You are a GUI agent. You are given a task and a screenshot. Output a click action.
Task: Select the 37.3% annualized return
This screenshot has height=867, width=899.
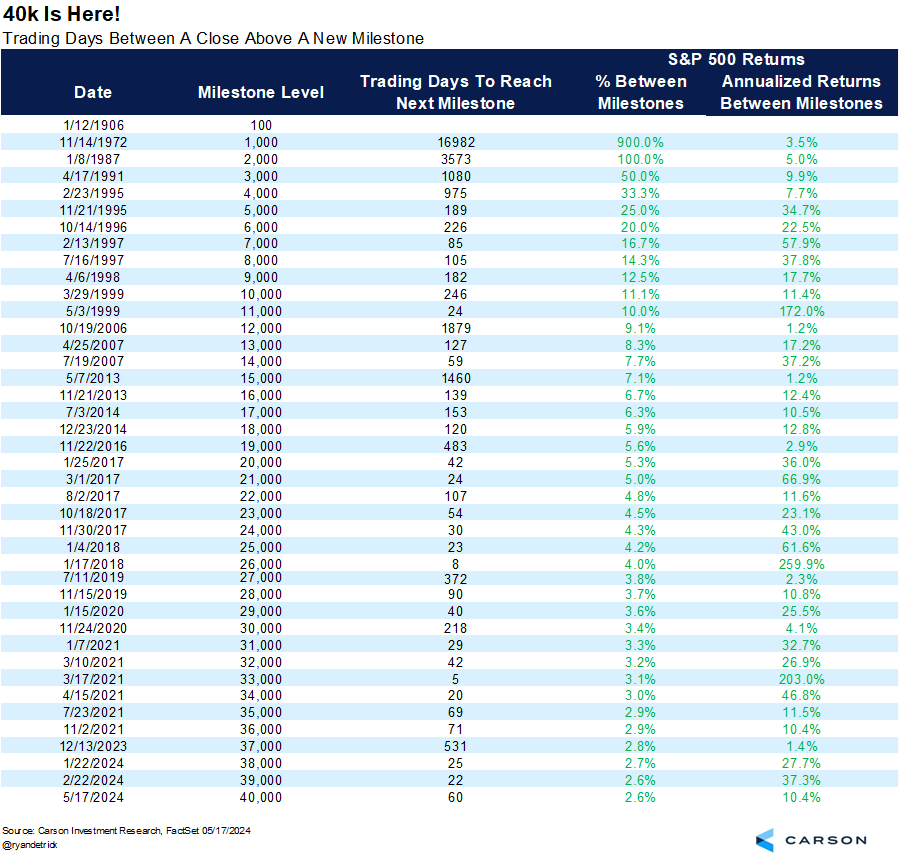(x=802, y=780)
